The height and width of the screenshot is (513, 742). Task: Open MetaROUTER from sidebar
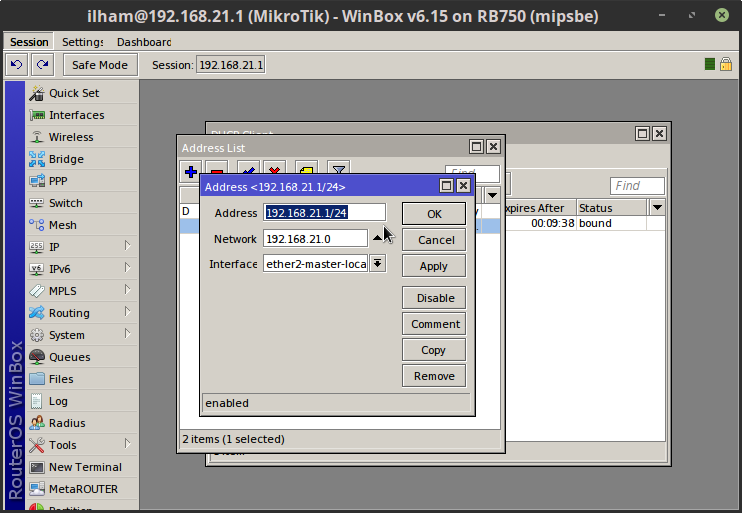click(x=82, y=489)
